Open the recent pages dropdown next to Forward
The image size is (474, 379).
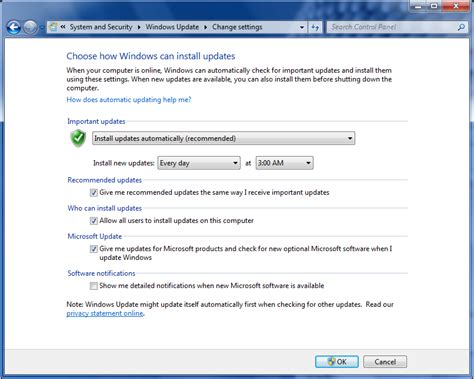click(42, 28)
